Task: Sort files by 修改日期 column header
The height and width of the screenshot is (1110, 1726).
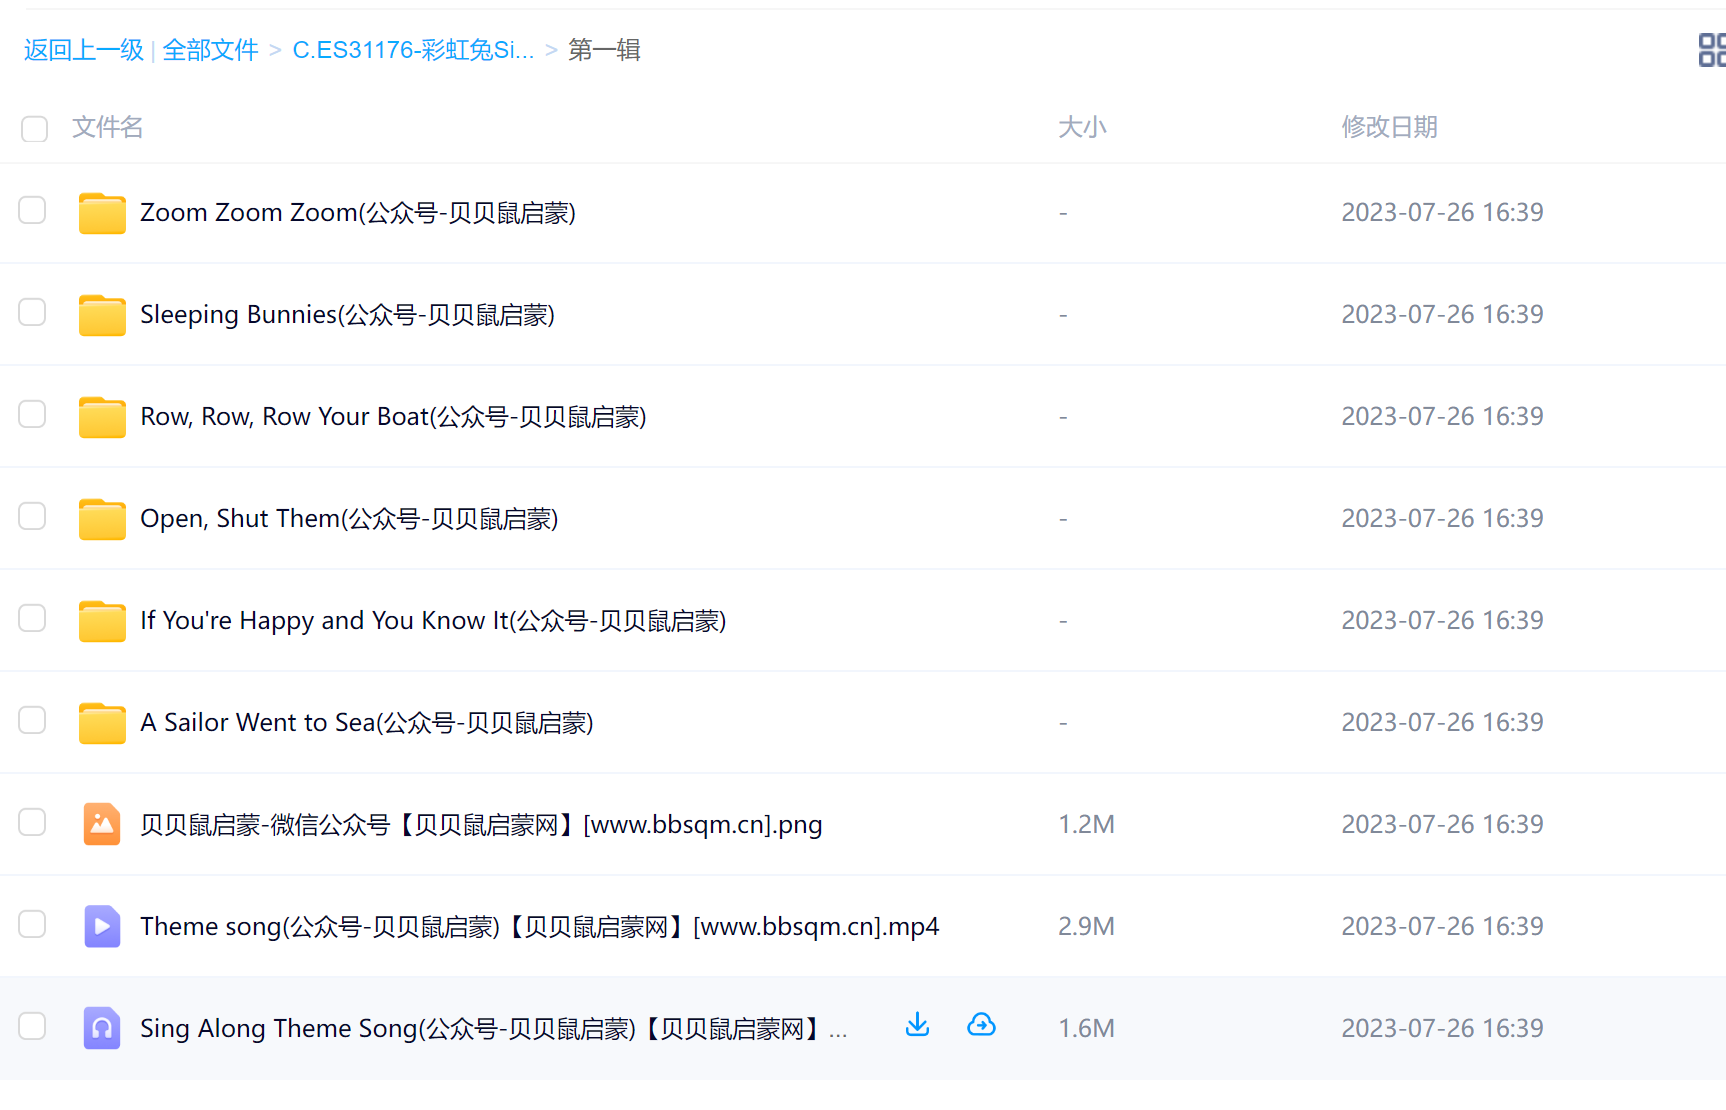Action: (x=1389, y=127)
